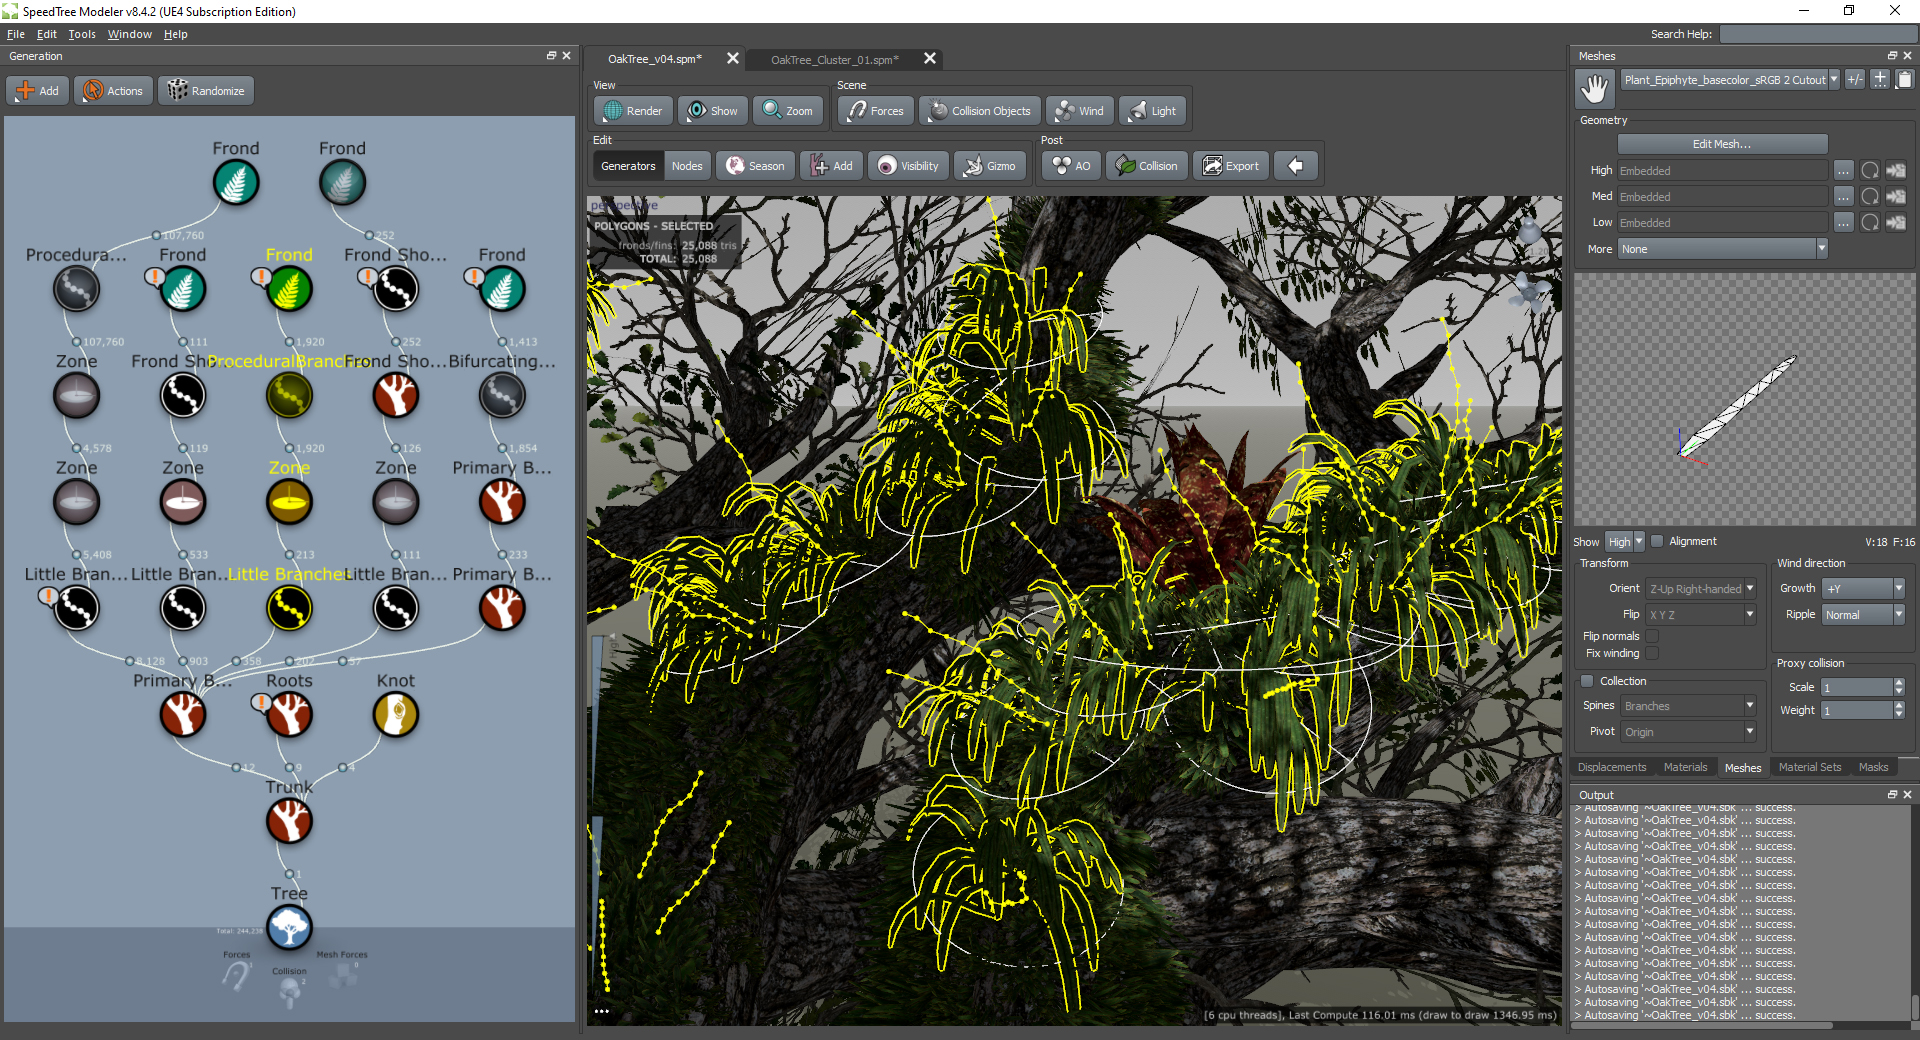Check the Flip normals checkbox
The image size is (1920, 1040).
click(x=1652, y=636)
